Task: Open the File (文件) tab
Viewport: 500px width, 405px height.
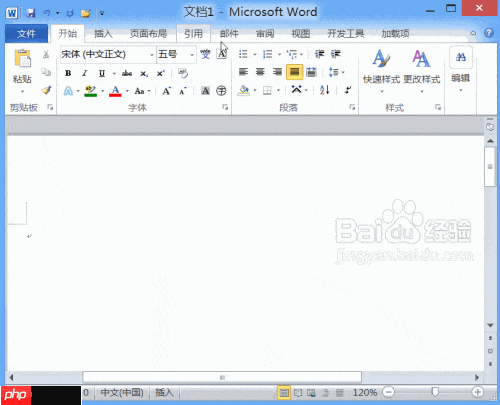Action: (x=27, y=33)
